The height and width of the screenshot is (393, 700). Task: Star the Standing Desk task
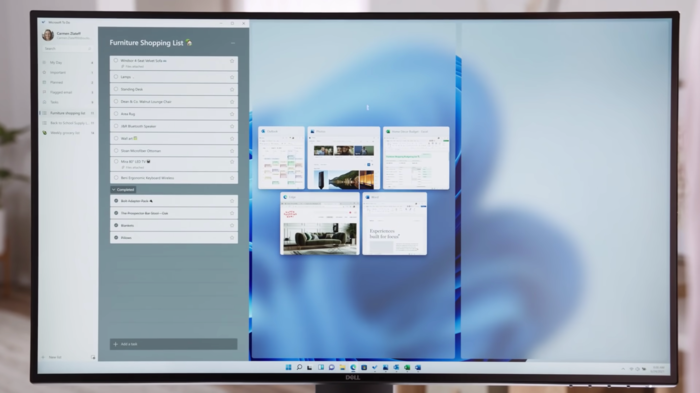(x=232, y=89)
